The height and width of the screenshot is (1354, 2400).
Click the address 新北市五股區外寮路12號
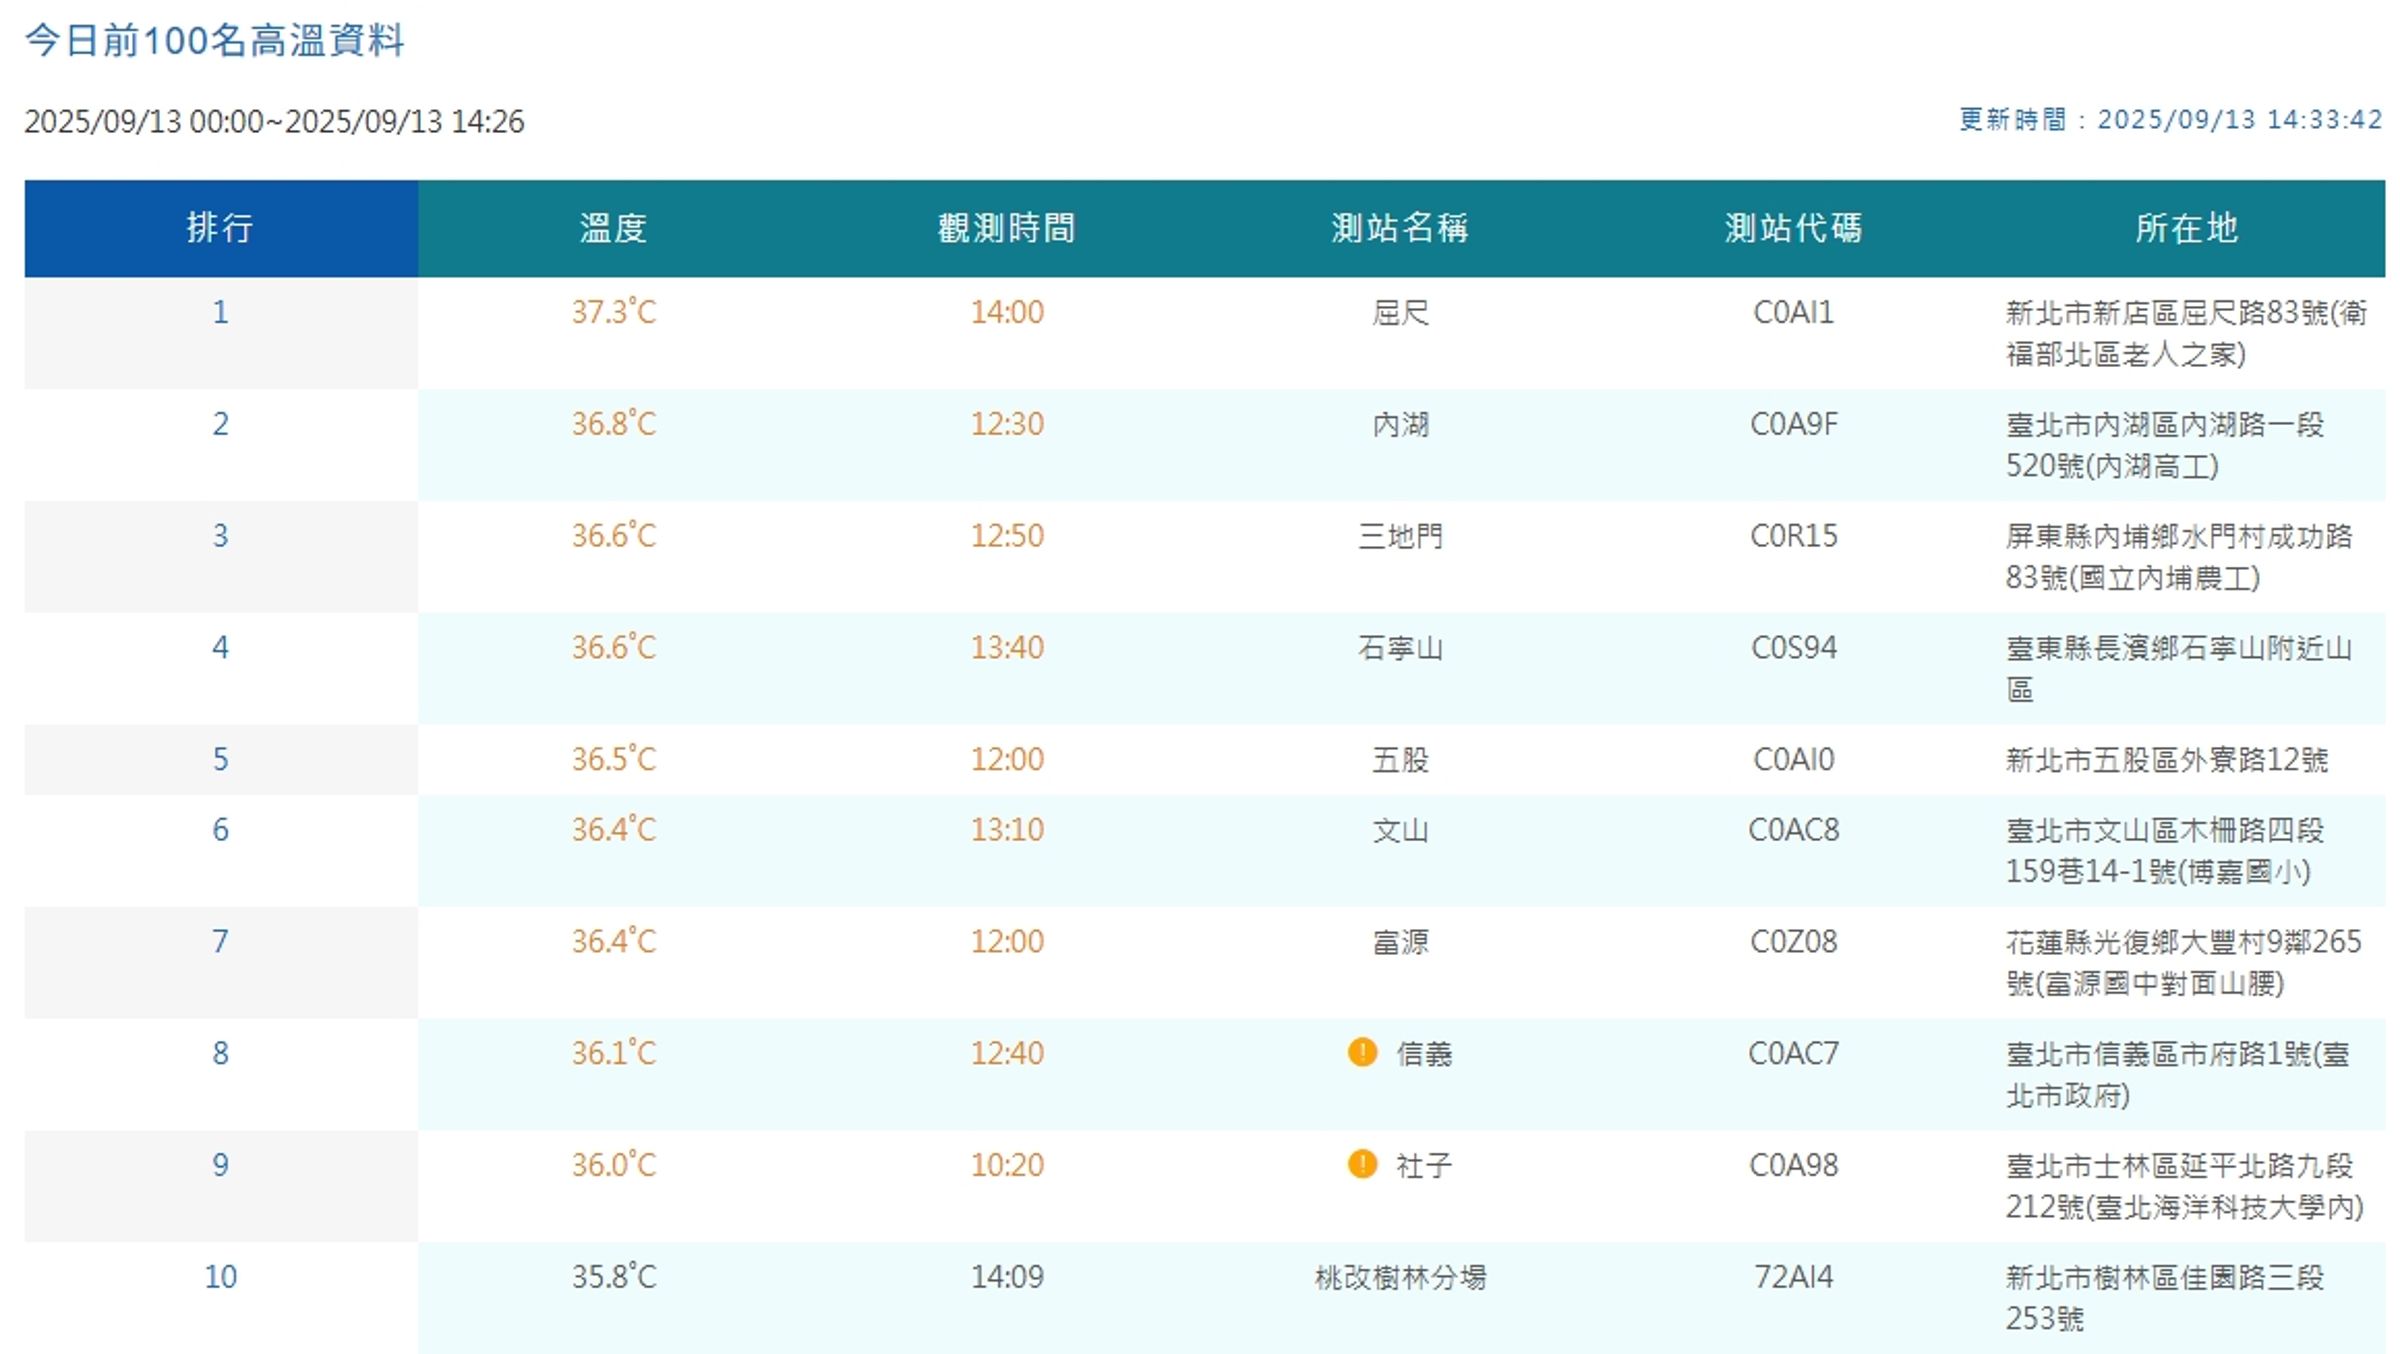tap(2167, 760)
